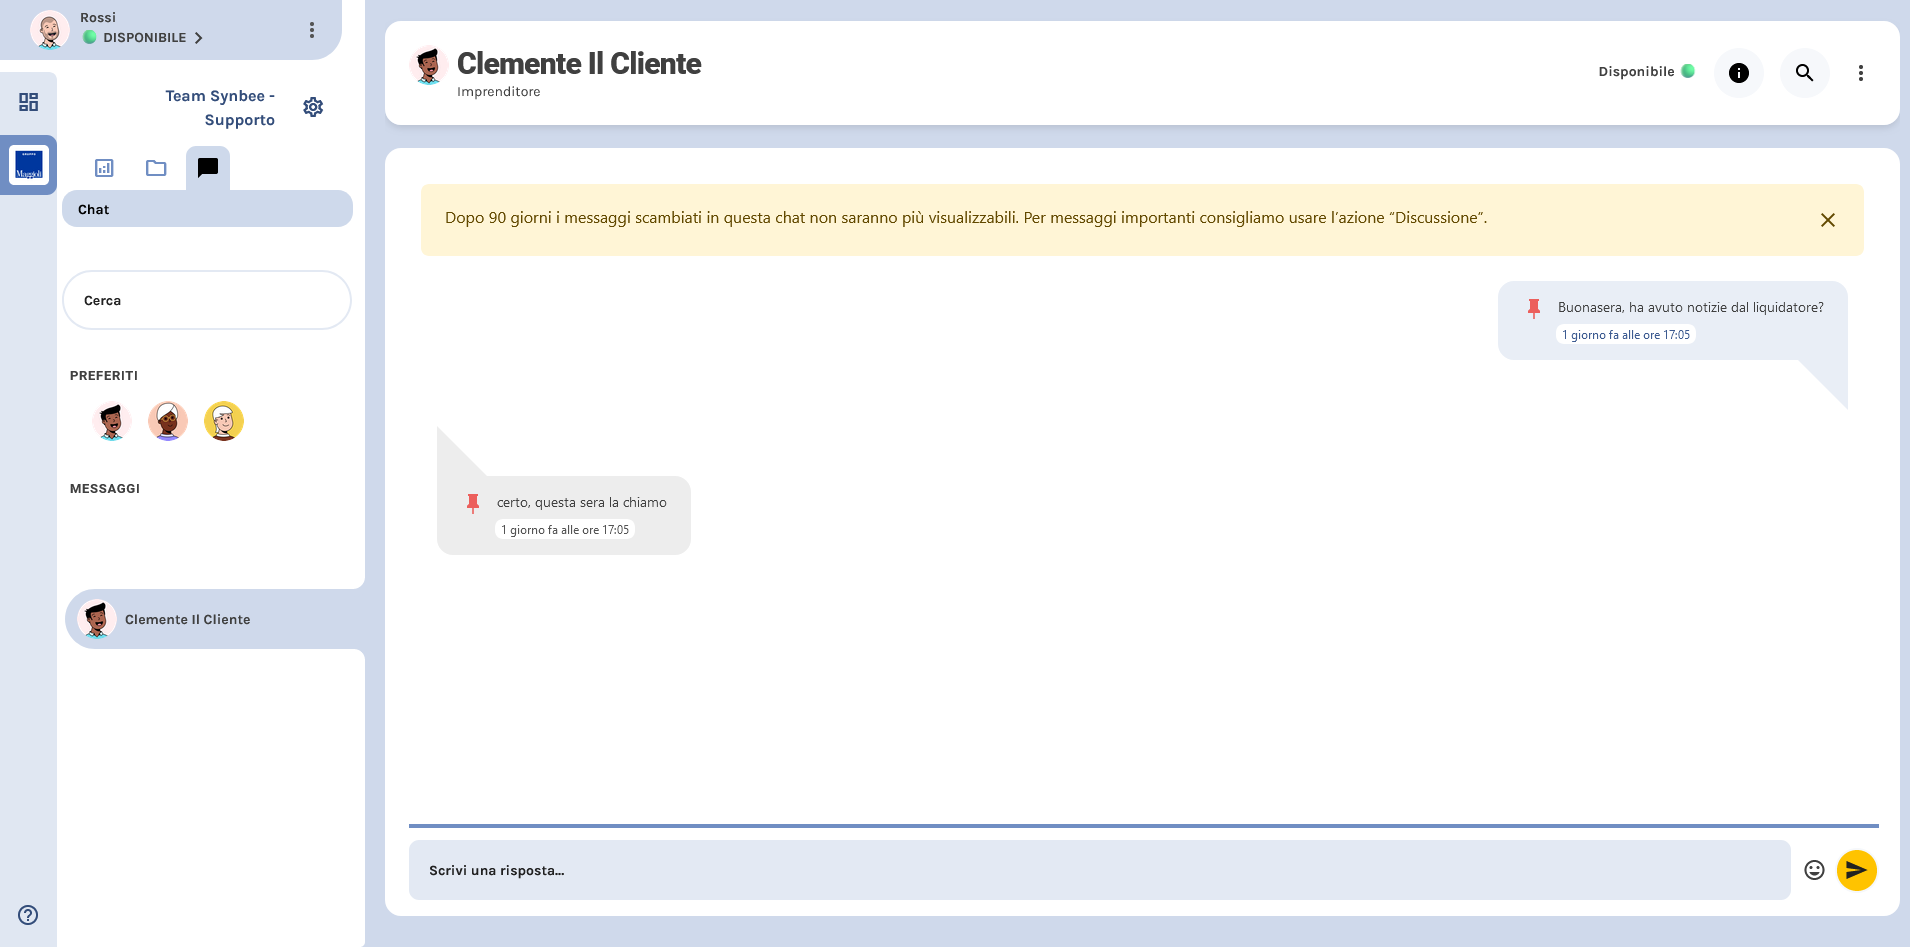The height and width of the screenshot is (947, 1910).
Task: Open the folder files tab
Action: point(156,168)
